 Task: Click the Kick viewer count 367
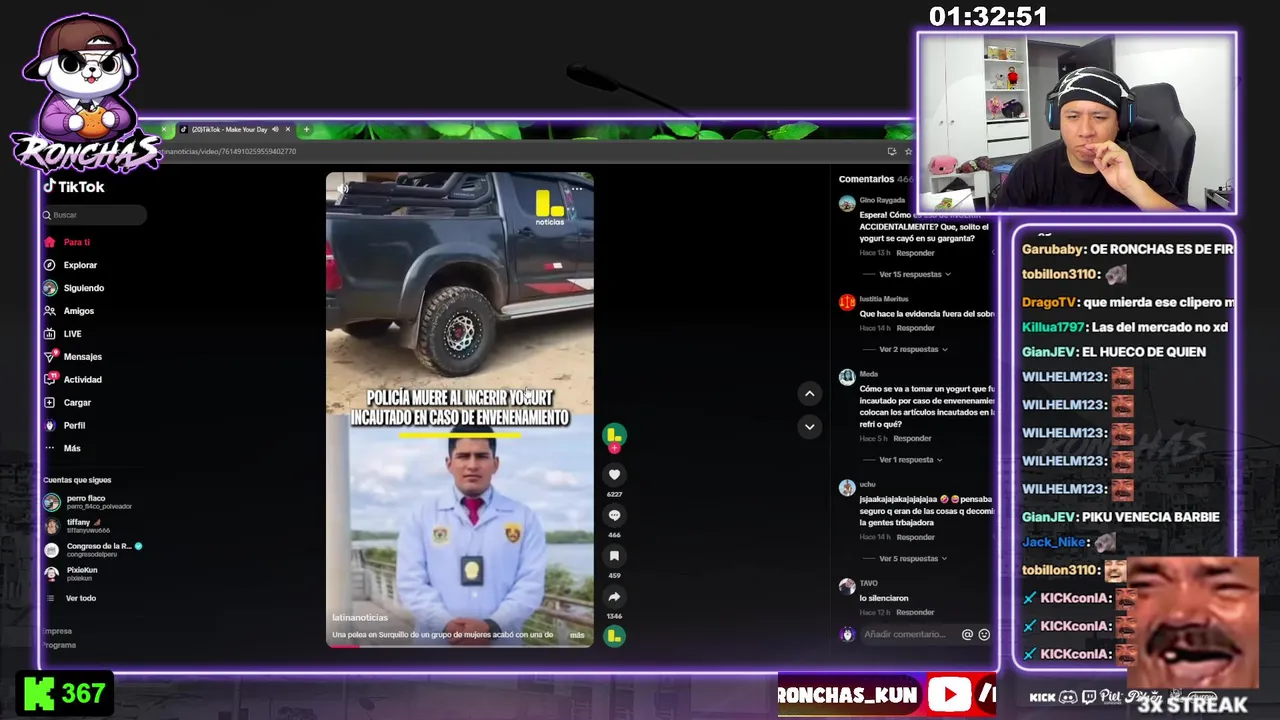click(x=83, y=694)
